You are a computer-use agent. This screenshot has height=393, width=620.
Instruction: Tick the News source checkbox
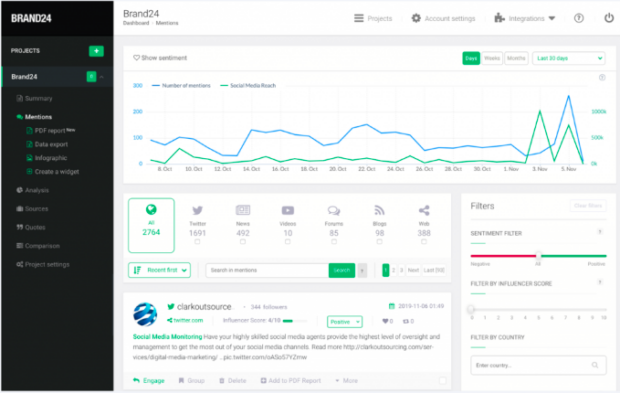pos(243,242)
